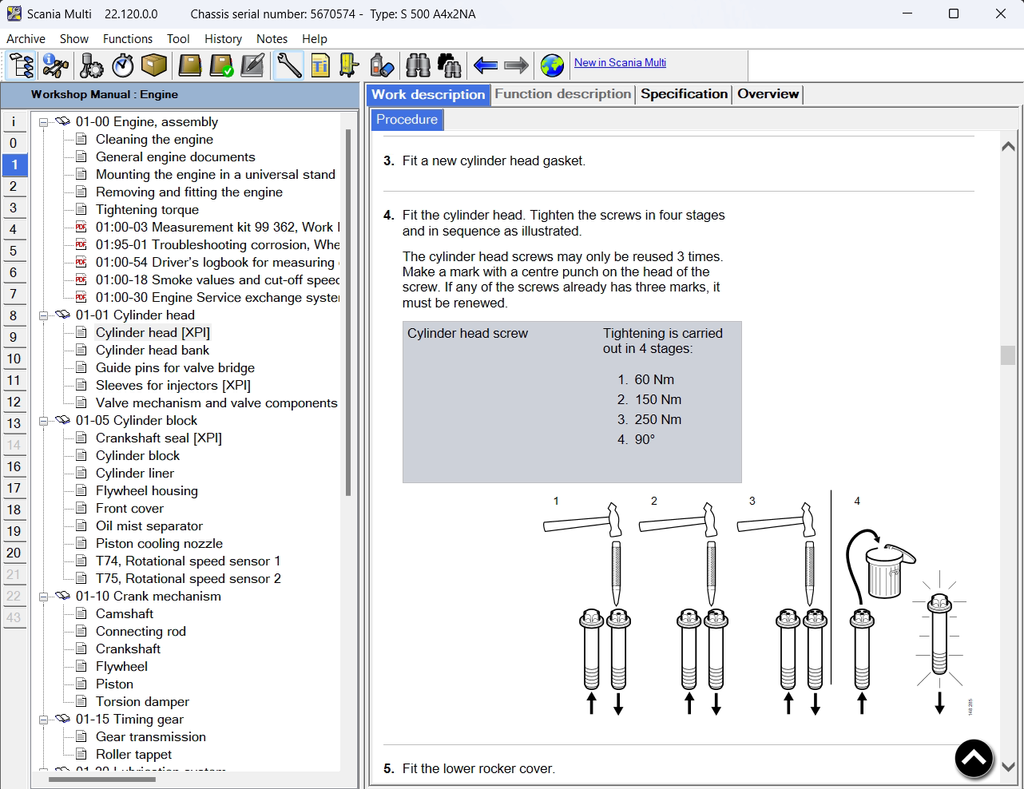Open the Functions menu
This screenshot has height=789, width=1024.
pyautogui.click(x=127, y=39)
